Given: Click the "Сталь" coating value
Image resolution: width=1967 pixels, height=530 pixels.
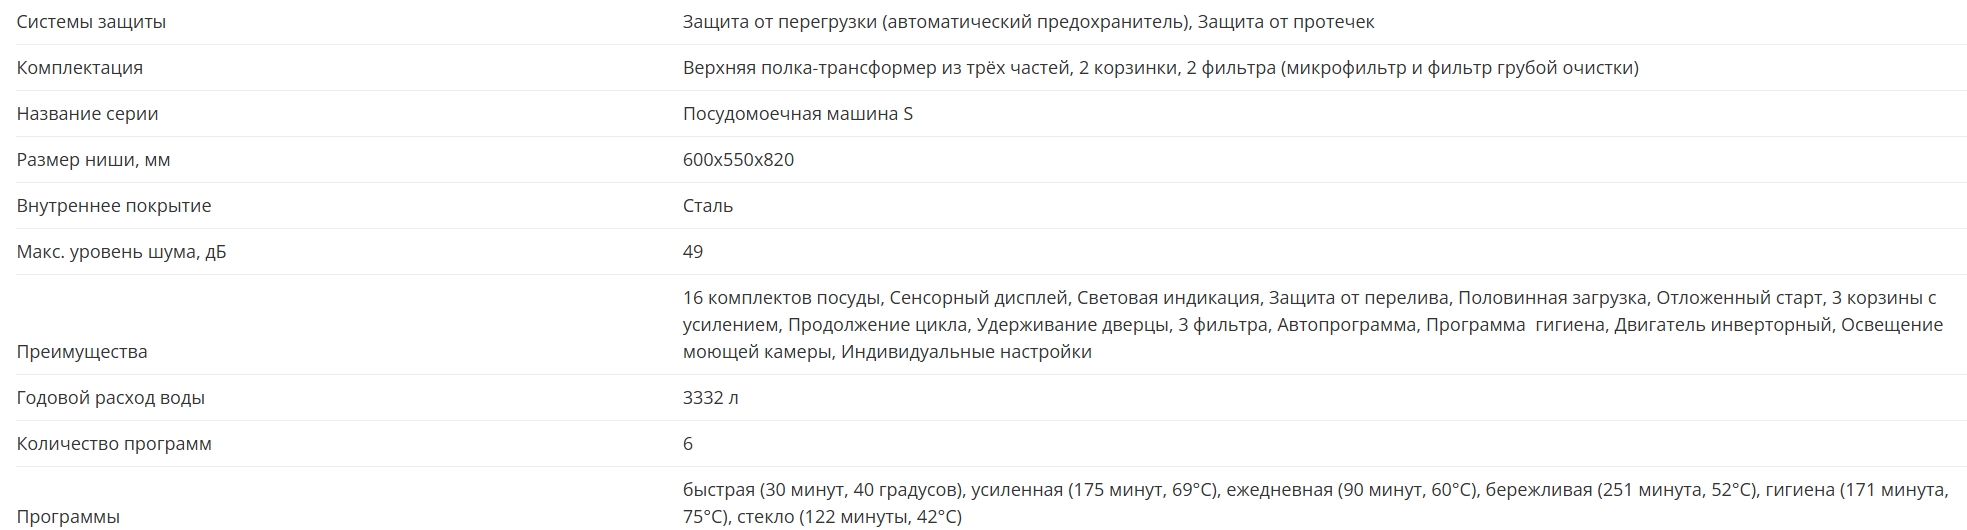Looking at the screenshot, I should point(707,206).
